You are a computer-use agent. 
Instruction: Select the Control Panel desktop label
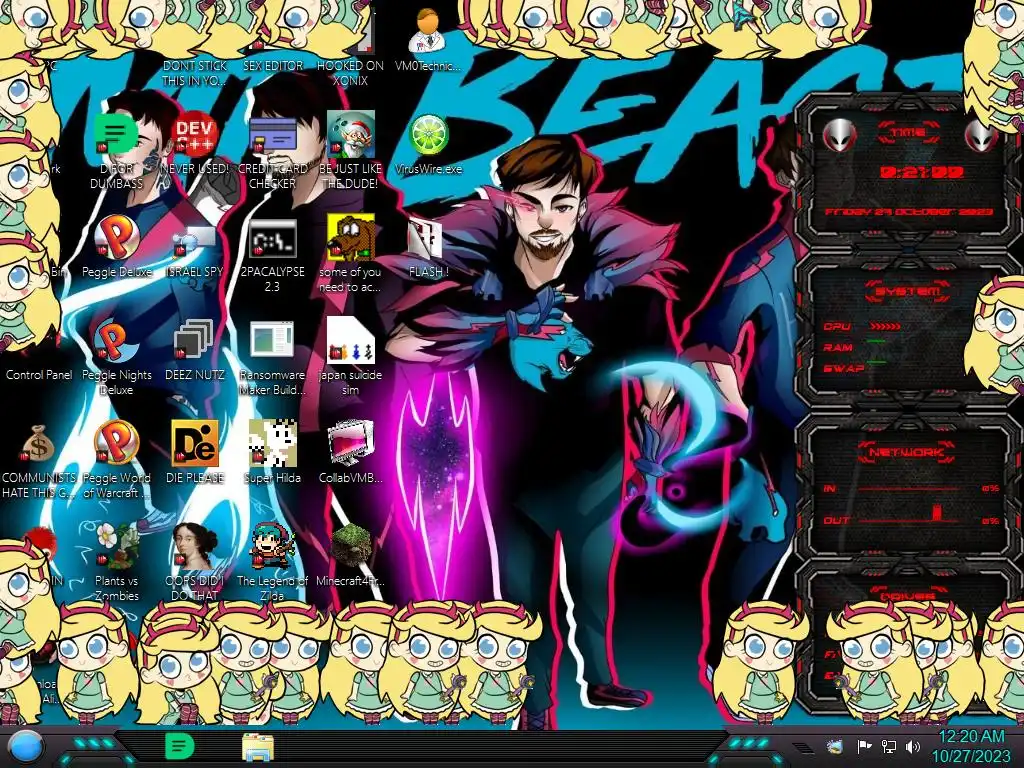coord(39,375)
